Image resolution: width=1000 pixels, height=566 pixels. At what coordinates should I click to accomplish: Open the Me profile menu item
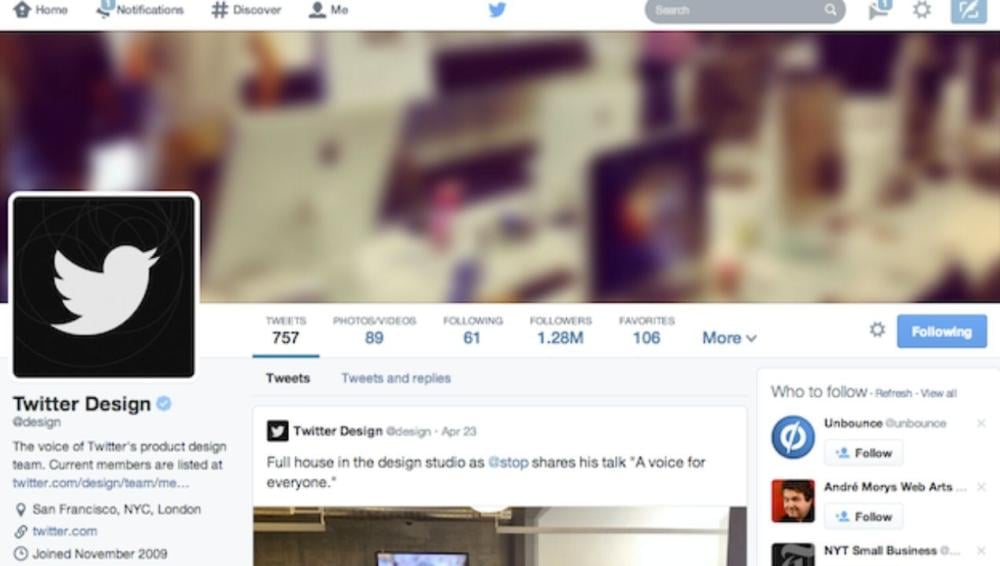pos(328,10)
